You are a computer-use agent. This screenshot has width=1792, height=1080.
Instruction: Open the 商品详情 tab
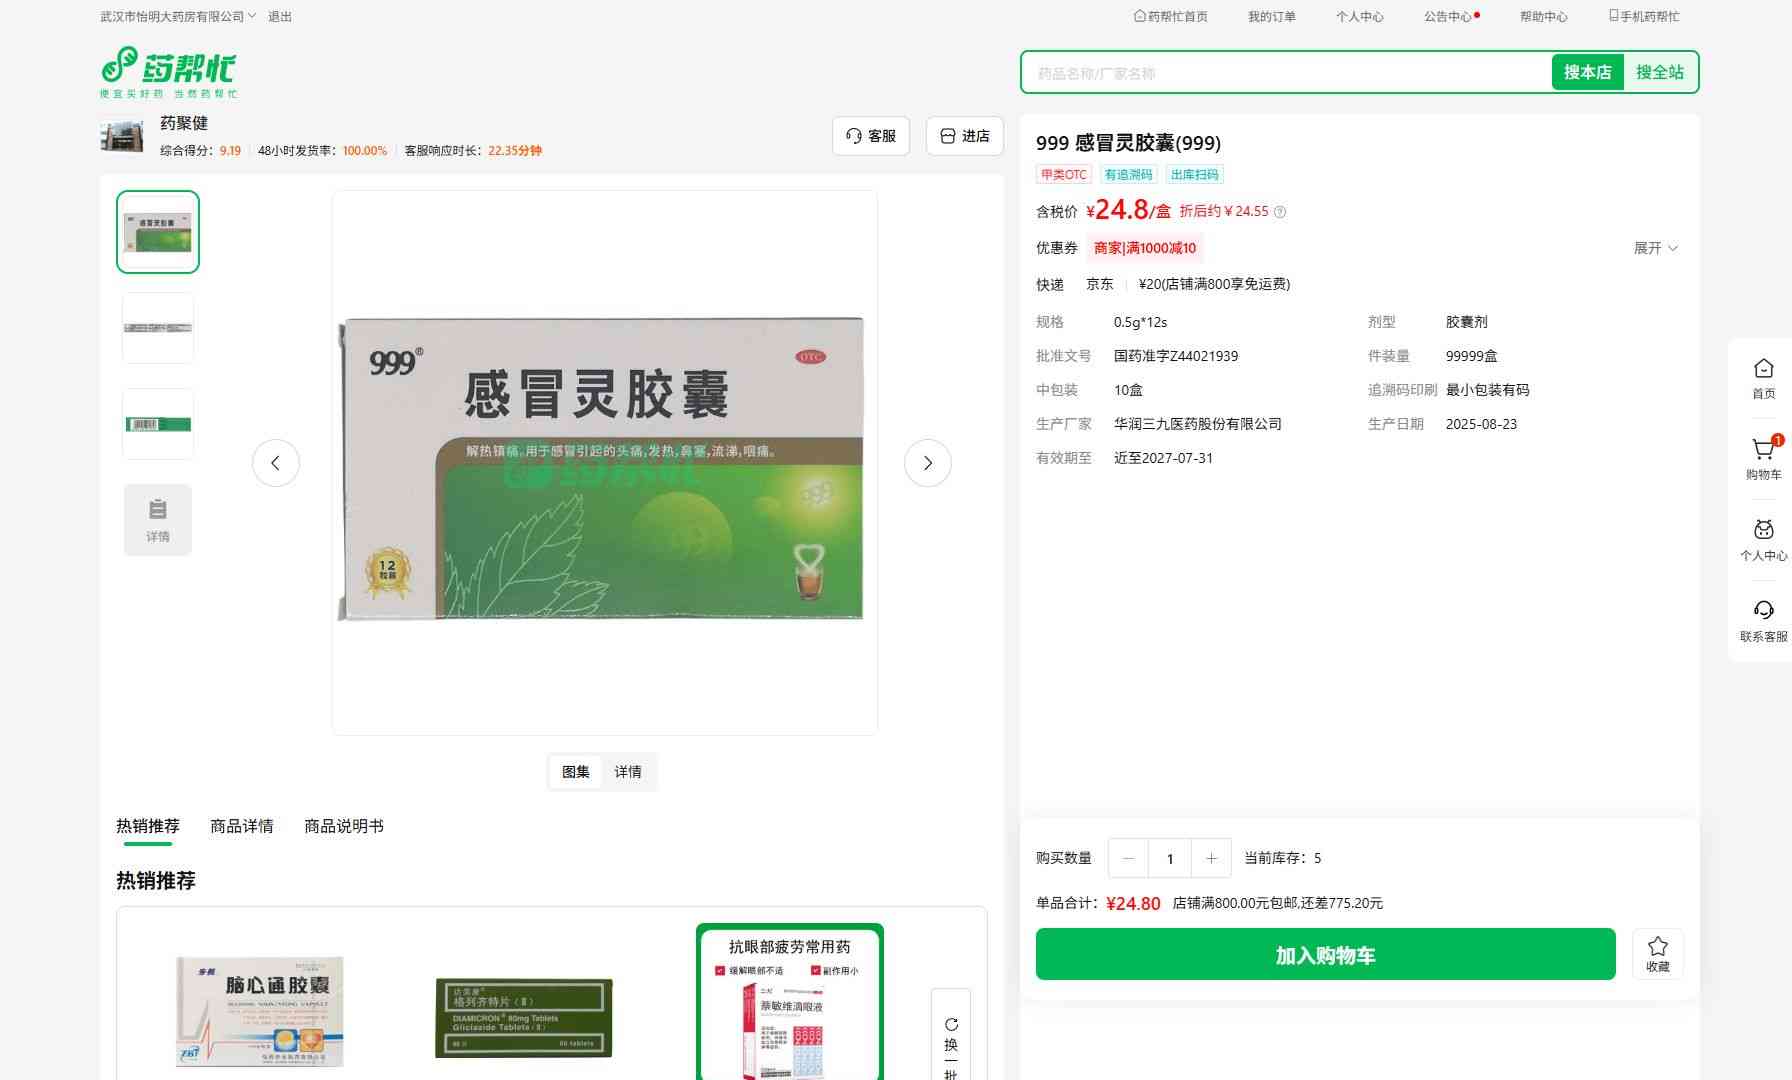242,826
